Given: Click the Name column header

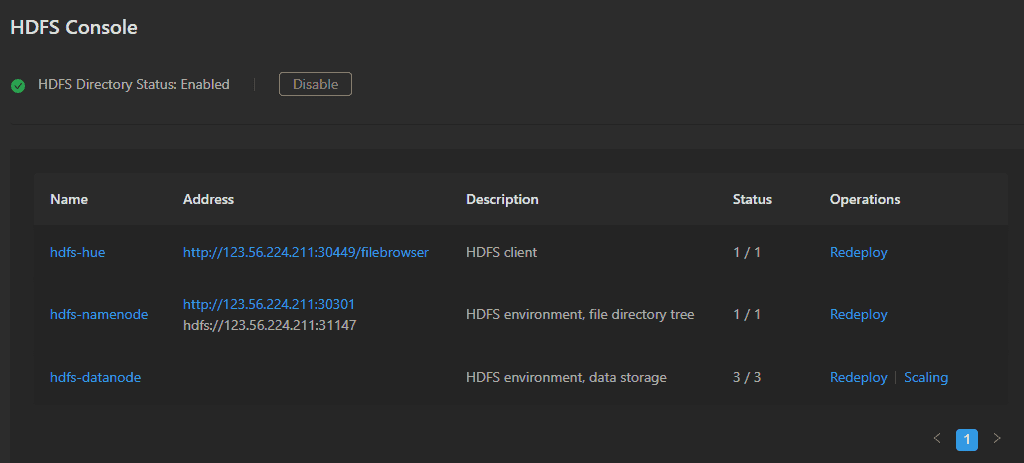Looking at the screenshot, I should tap(69, 199).
